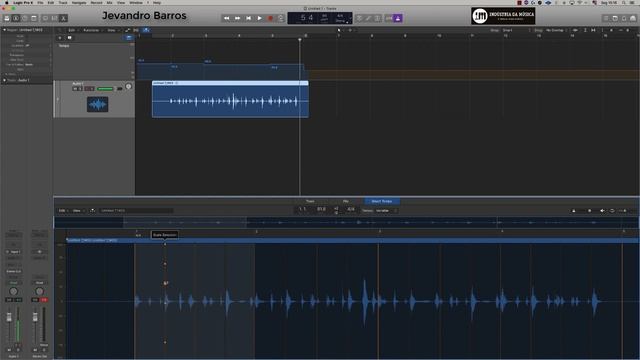Open the File menu in menu bar
640x360 pixels.
(x=40, y=2)
